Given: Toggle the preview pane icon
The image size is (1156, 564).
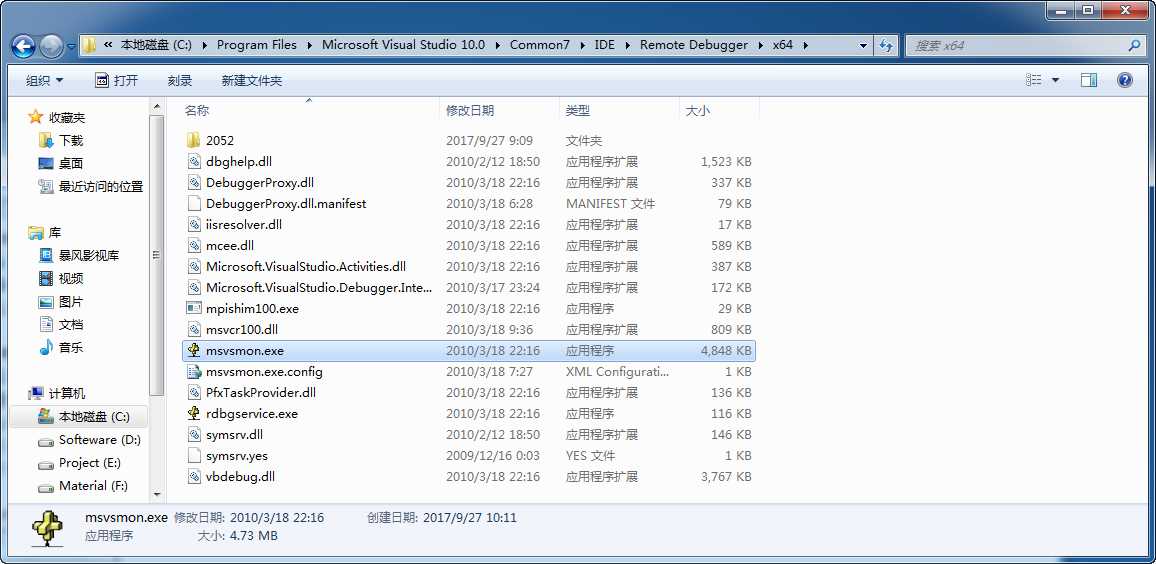Looking at the screenshot, I should [x=1089, y=80].
